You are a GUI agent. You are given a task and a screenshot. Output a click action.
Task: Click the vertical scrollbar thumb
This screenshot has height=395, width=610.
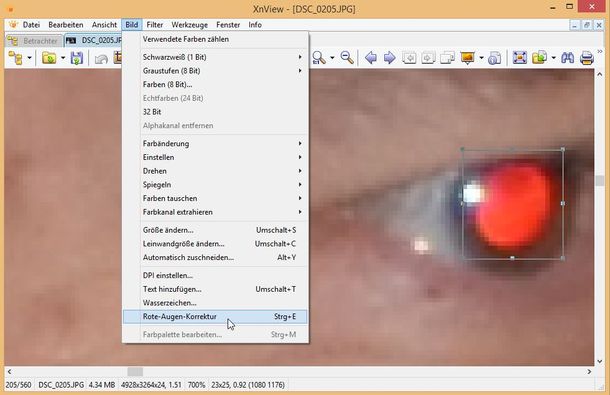click(x=599, y=181)
